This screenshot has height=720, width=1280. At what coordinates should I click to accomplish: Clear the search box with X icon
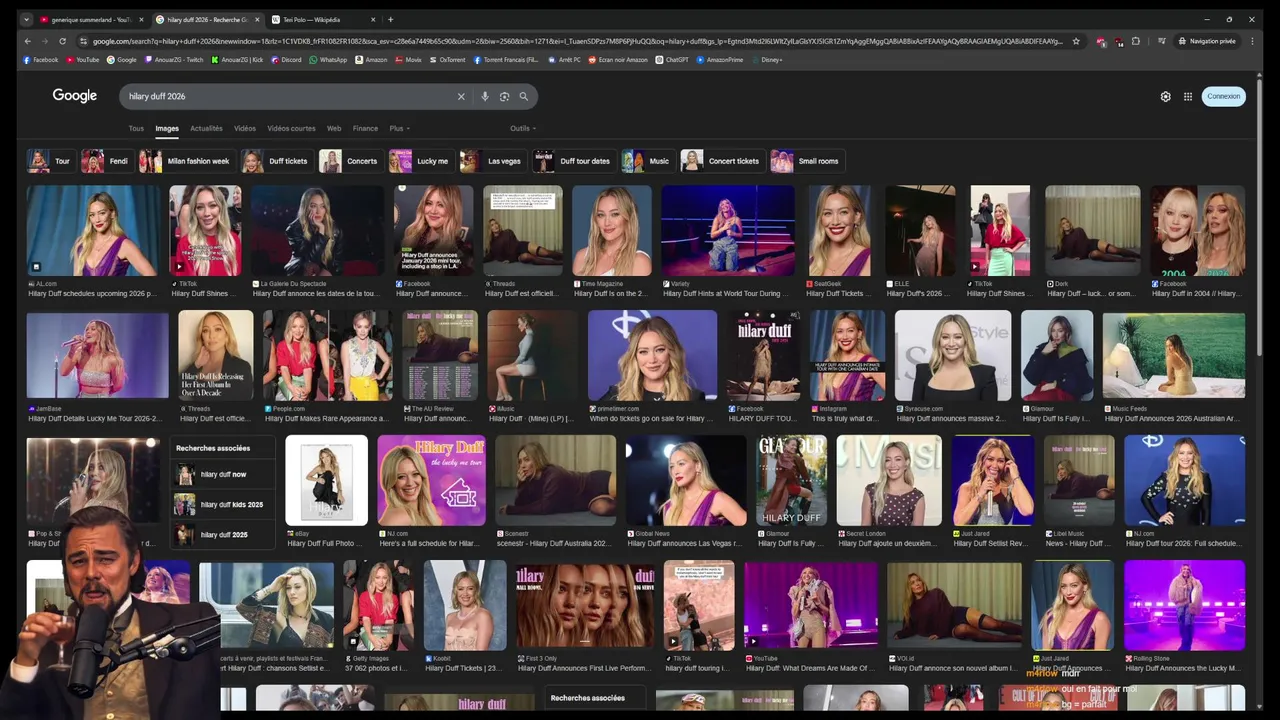461,96
